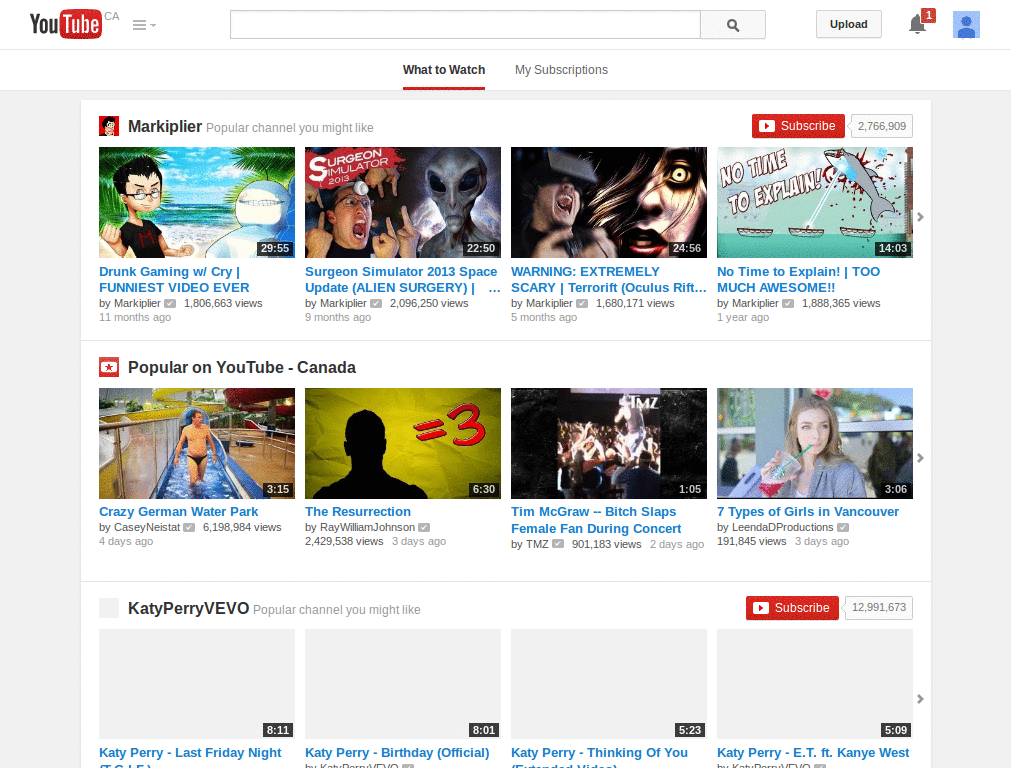Click verified badge next to RayWilliamJohnson
The image size is (1024, 768).
(424, 528)
